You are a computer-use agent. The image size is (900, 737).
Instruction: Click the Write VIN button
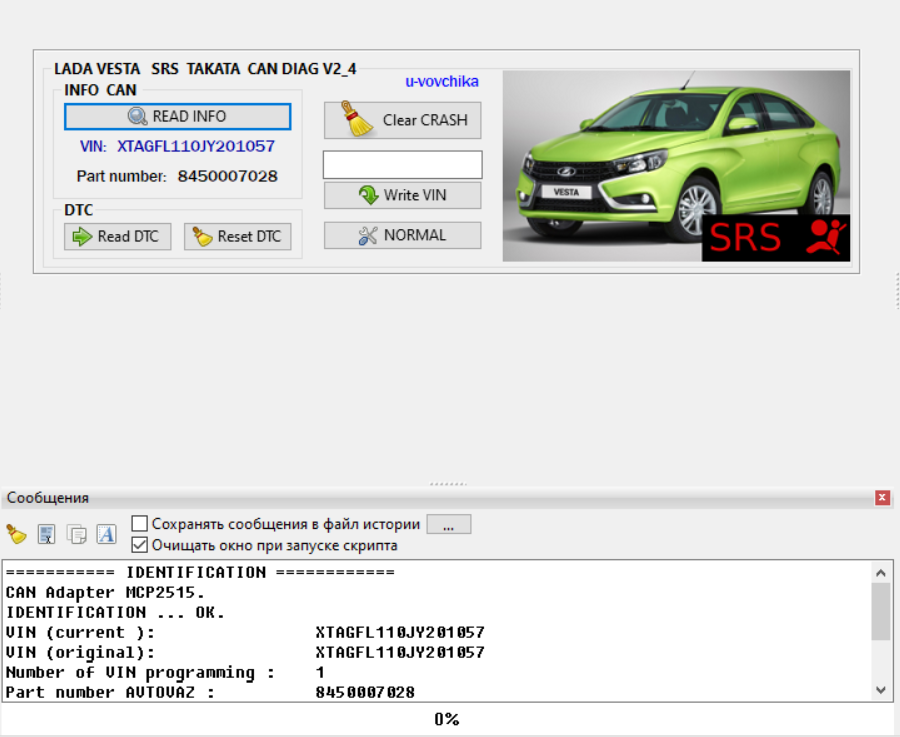[402, 195]
